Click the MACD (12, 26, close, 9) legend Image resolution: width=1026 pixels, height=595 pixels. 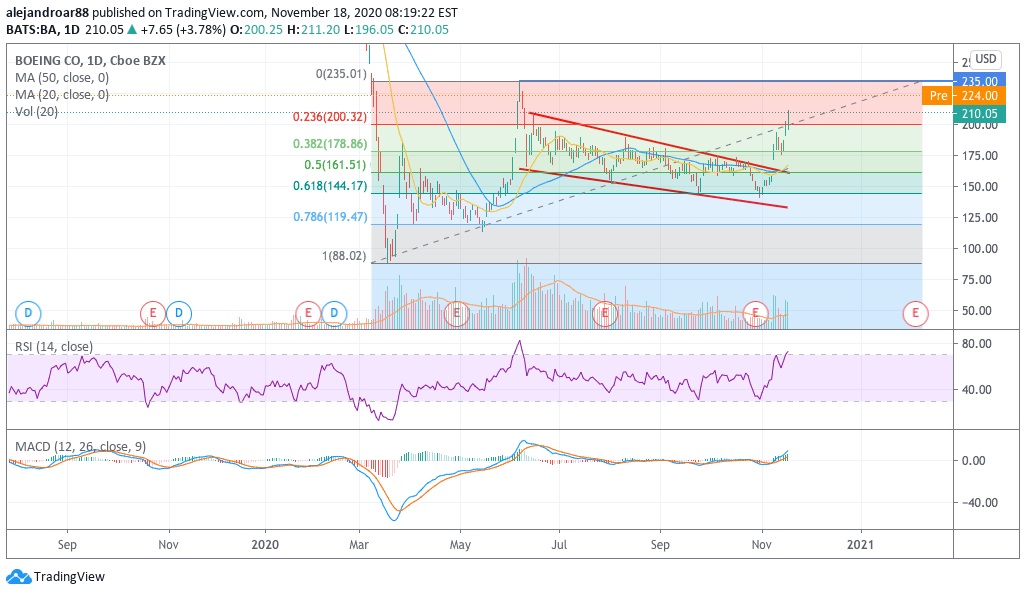click(x=80, y=446)
